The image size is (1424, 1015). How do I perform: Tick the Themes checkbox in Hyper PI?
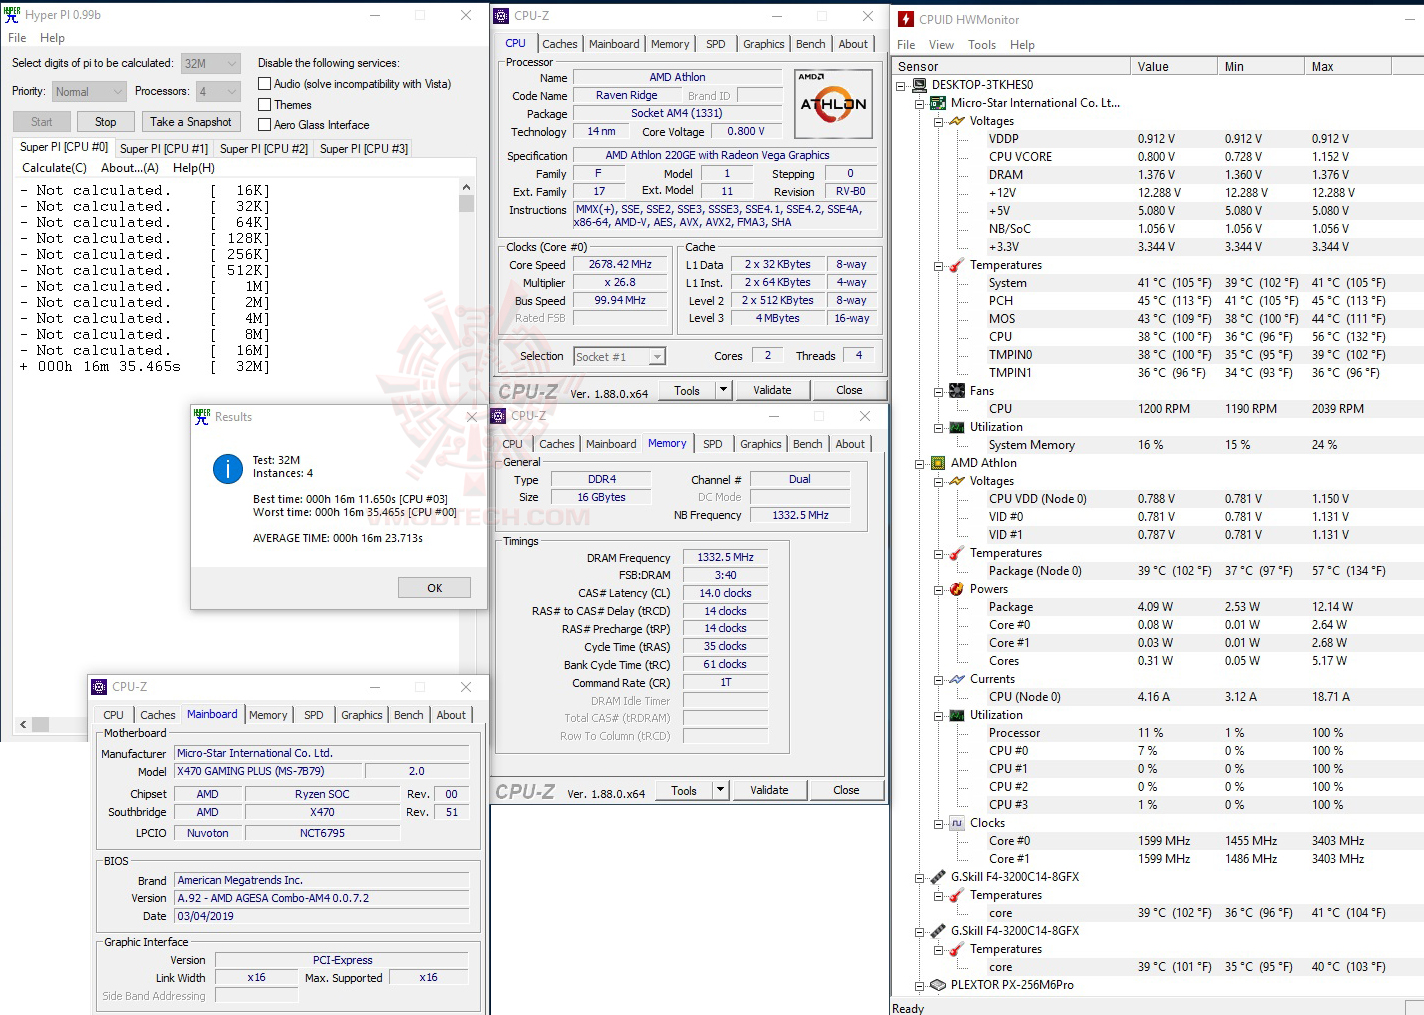point(265,104)
